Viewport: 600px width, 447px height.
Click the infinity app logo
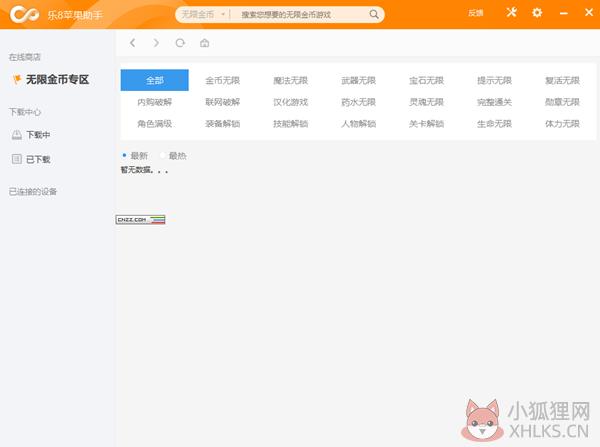pyautogui.click(x=24, y=15)
